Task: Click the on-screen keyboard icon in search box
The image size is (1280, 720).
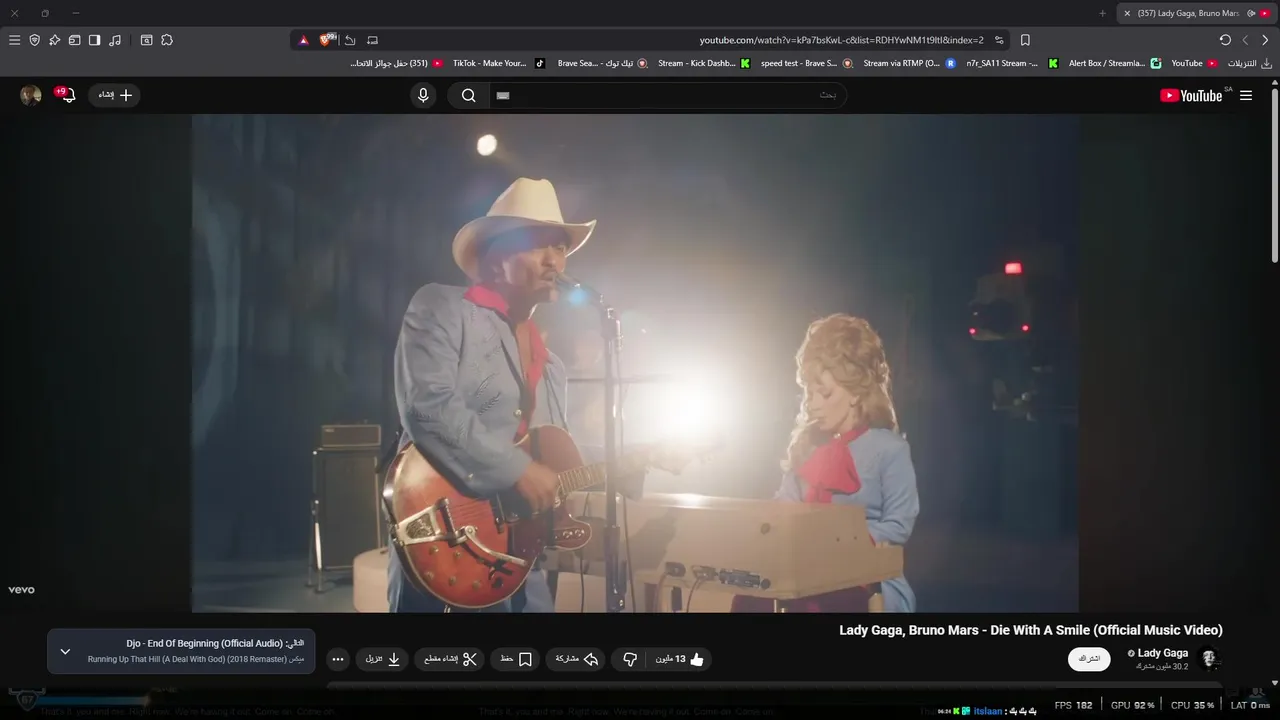Action: coord(503,95)
